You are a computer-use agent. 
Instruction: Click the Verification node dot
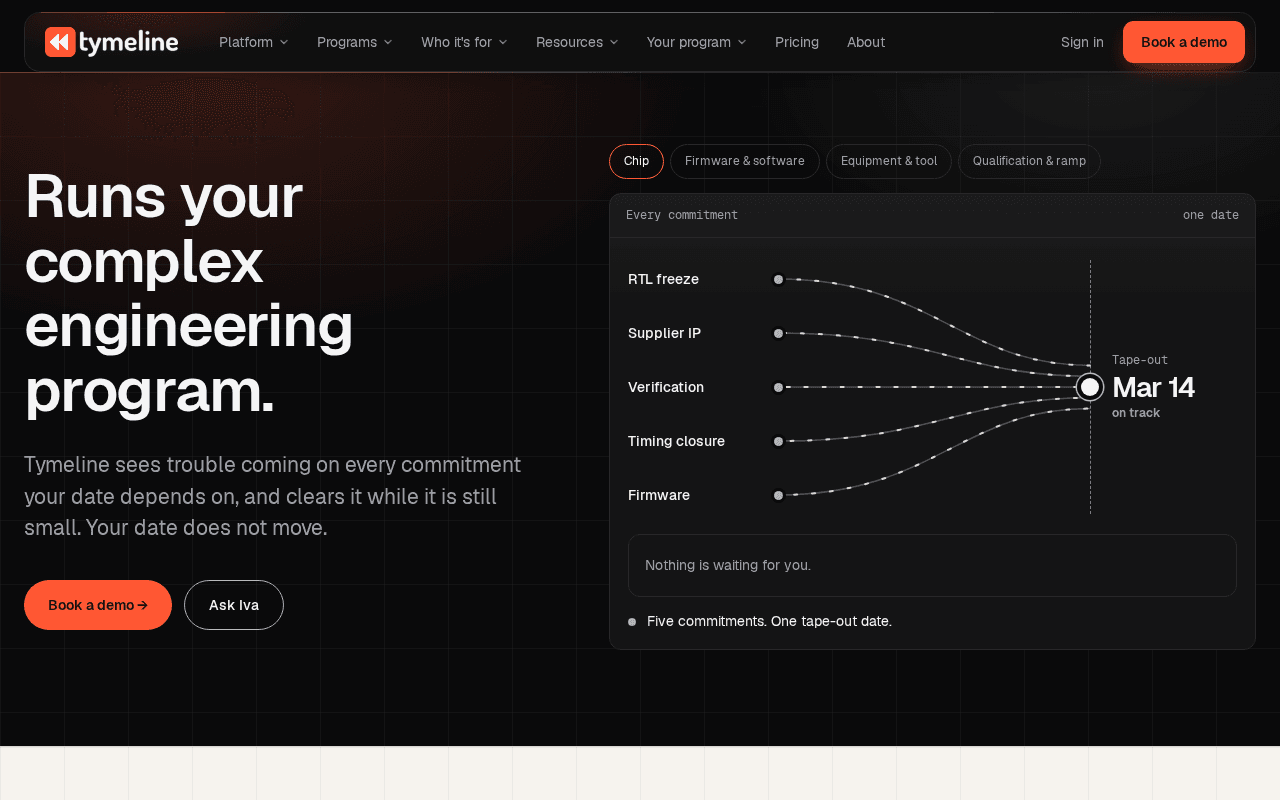click(x=778, y=387)
